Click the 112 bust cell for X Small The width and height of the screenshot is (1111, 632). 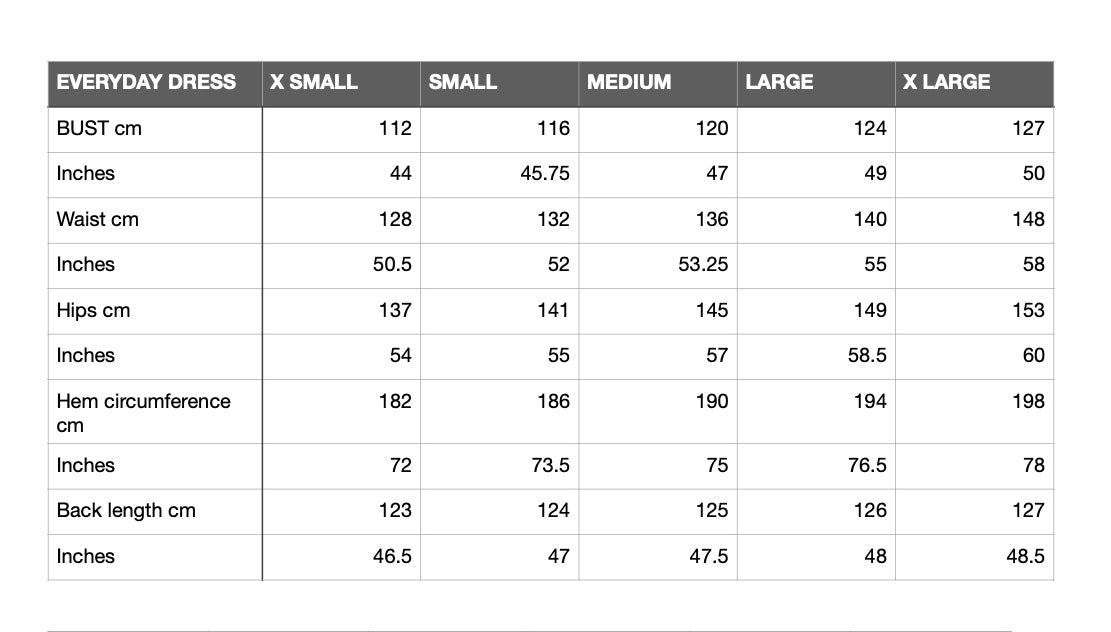click(x=342, y=130)
